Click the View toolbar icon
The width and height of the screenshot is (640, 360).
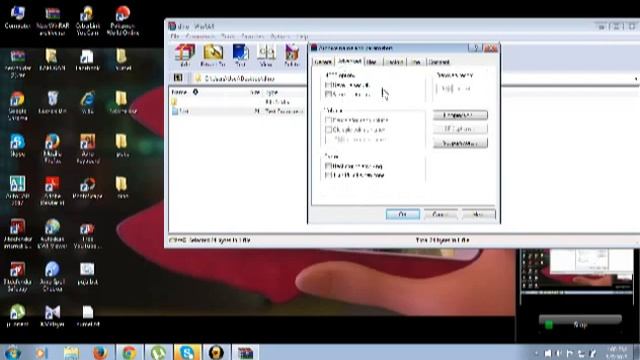point(266,56)
